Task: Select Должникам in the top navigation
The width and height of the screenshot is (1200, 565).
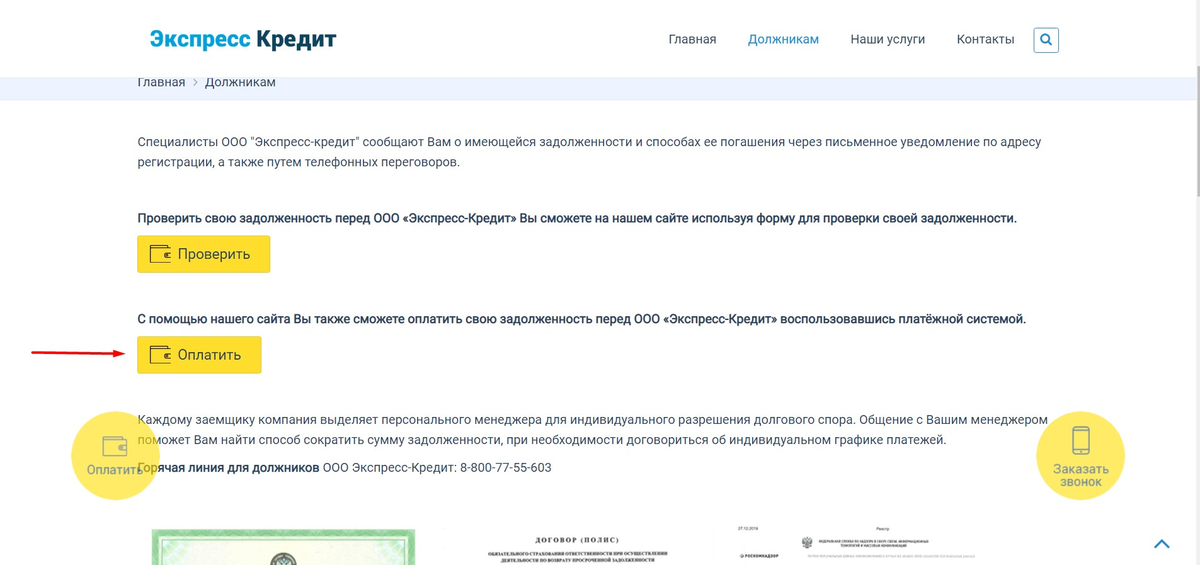Action: point(783,40)
